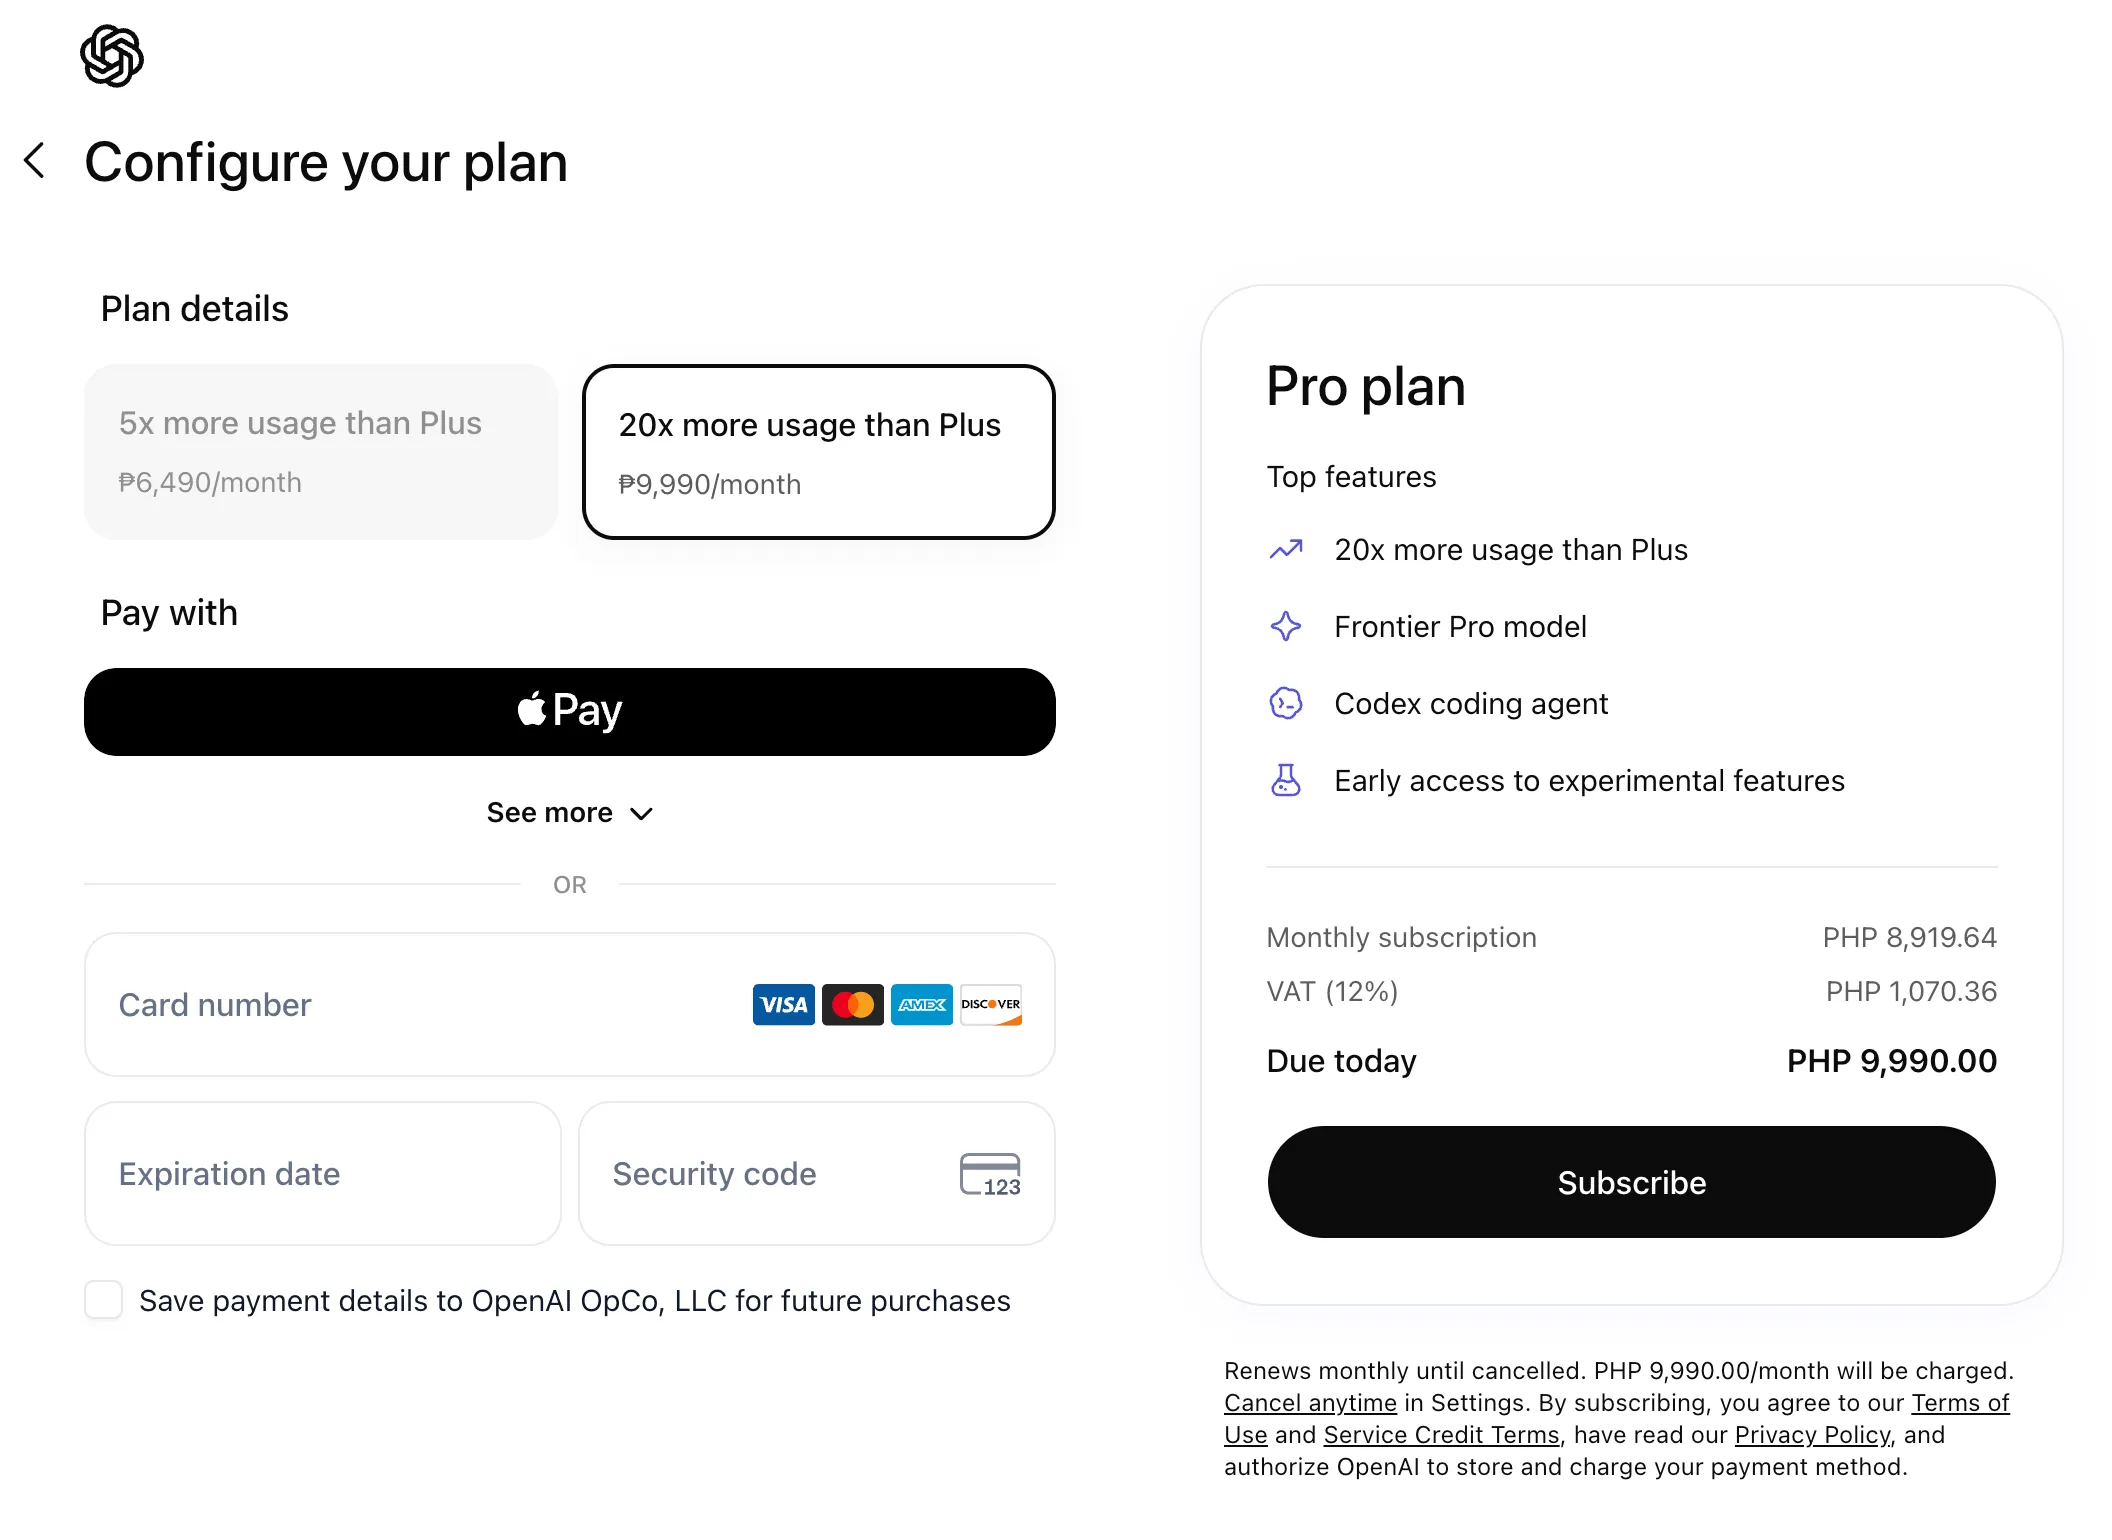Click the Frontier Pro model sparkle icon
The image size is (2112, 1540).
[1286, 626]
